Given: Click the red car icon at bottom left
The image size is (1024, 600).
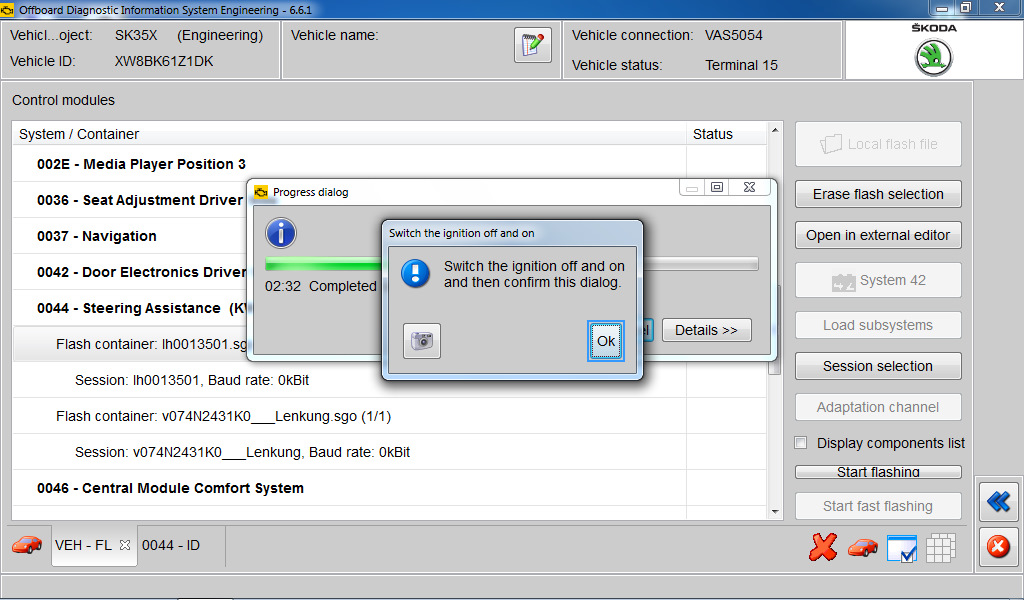Looking at the screenshot, I should coord(27,545).
